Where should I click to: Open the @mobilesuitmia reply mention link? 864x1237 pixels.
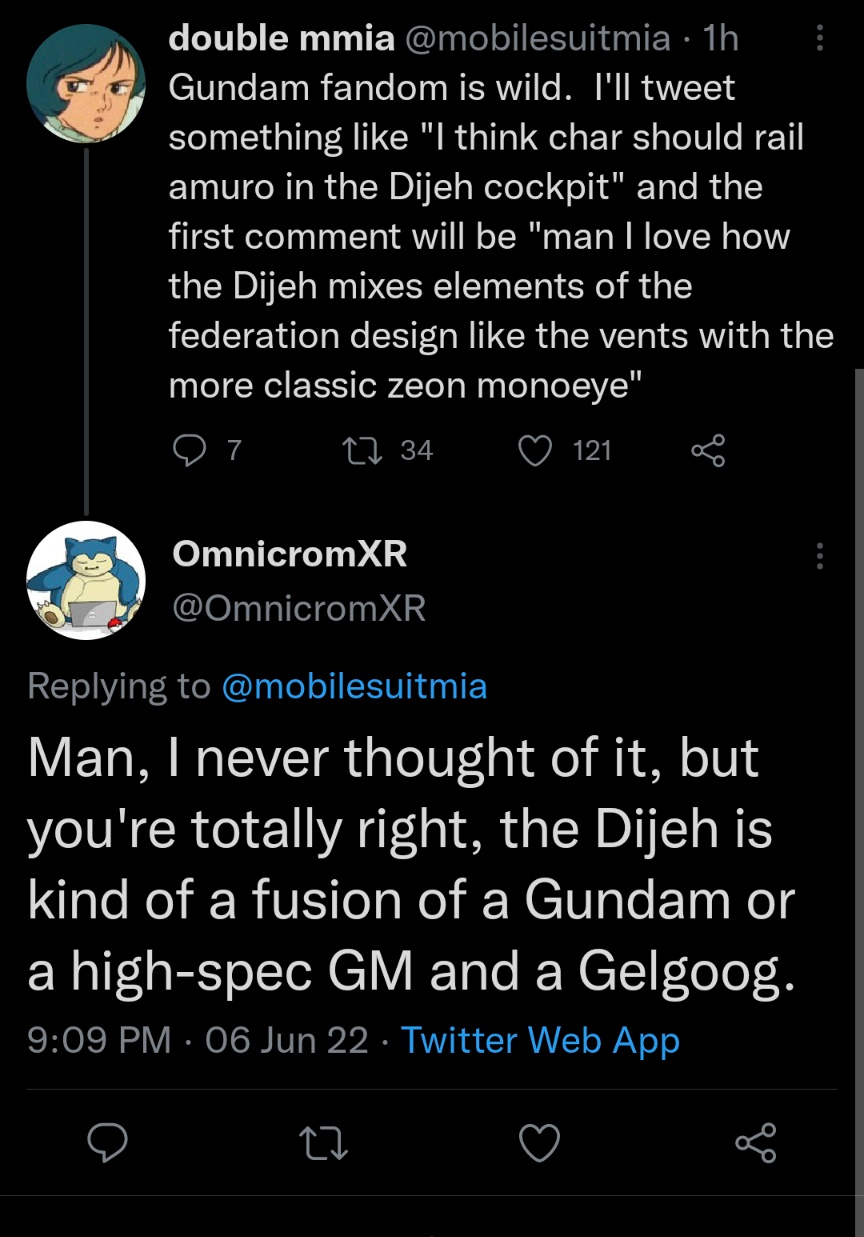[354, 686]
